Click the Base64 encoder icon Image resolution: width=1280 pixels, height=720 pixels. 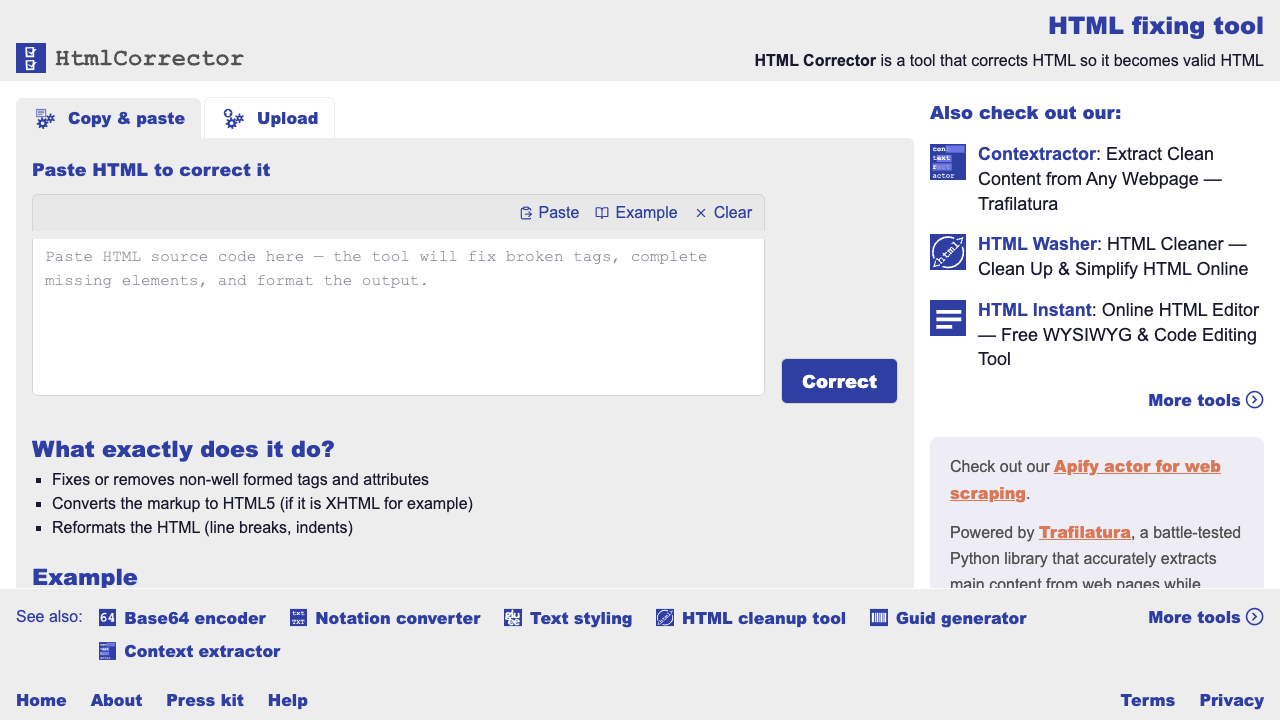pos(108,618)
